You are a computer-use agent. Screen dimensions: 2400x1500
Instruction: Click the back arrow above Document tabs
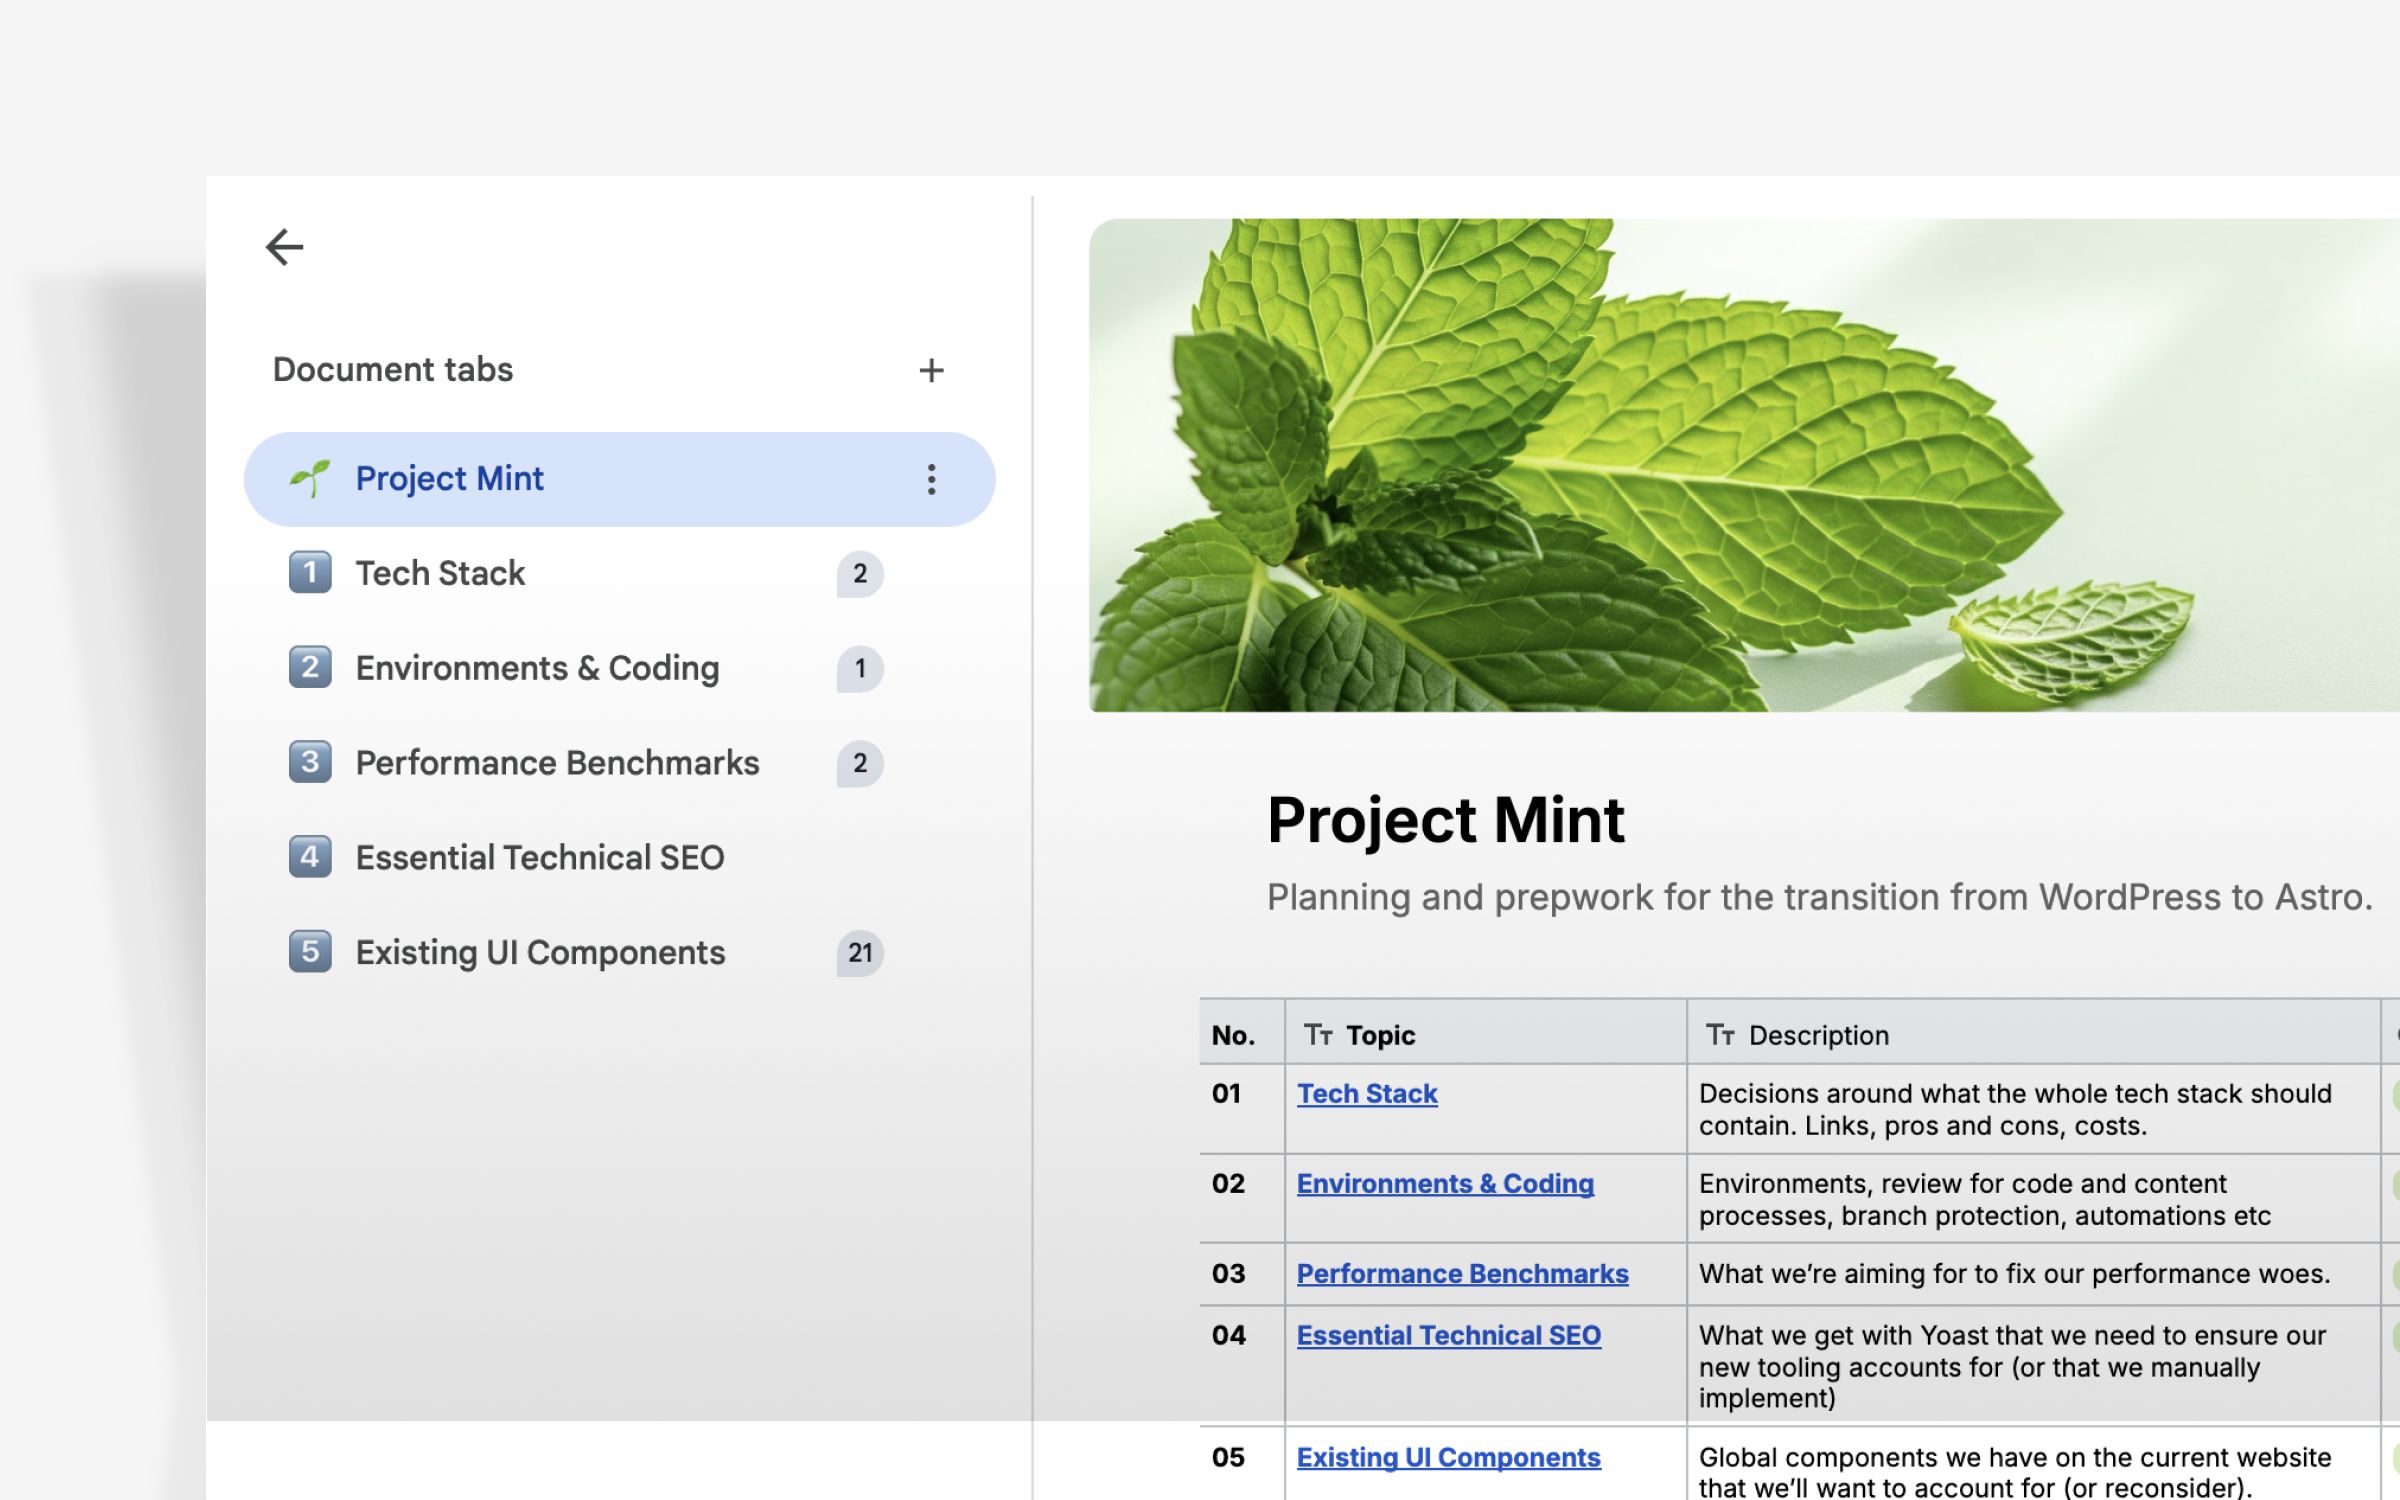tap(284, 247)
